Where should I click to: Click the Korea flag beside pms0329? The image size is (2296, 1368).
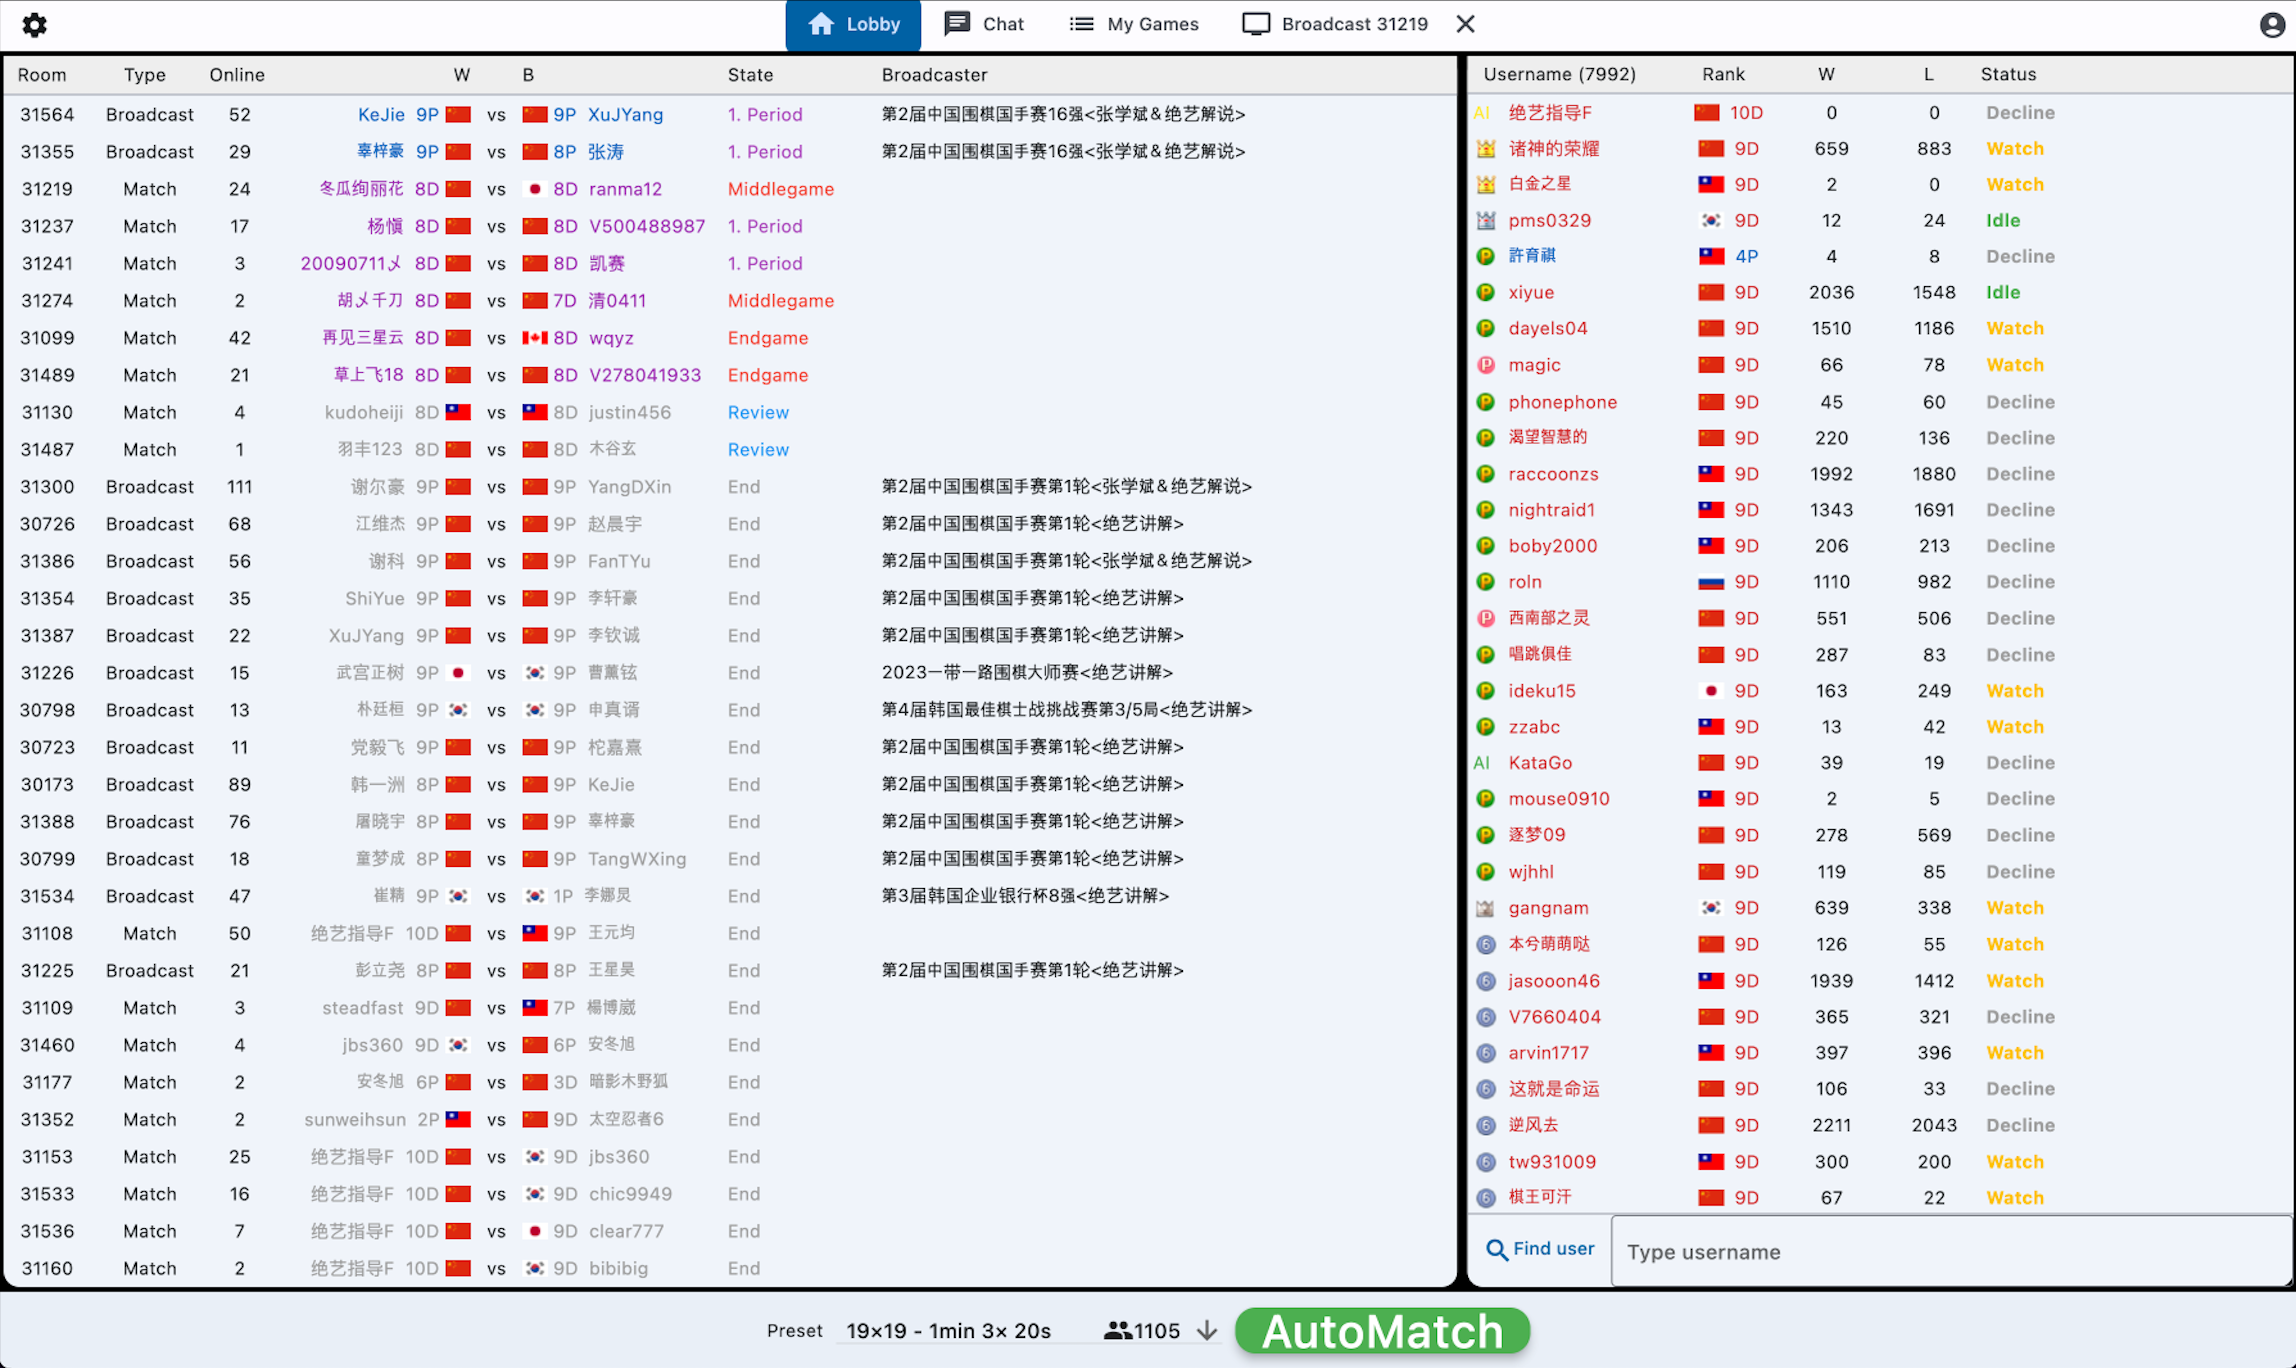[x=1711, y=221]
